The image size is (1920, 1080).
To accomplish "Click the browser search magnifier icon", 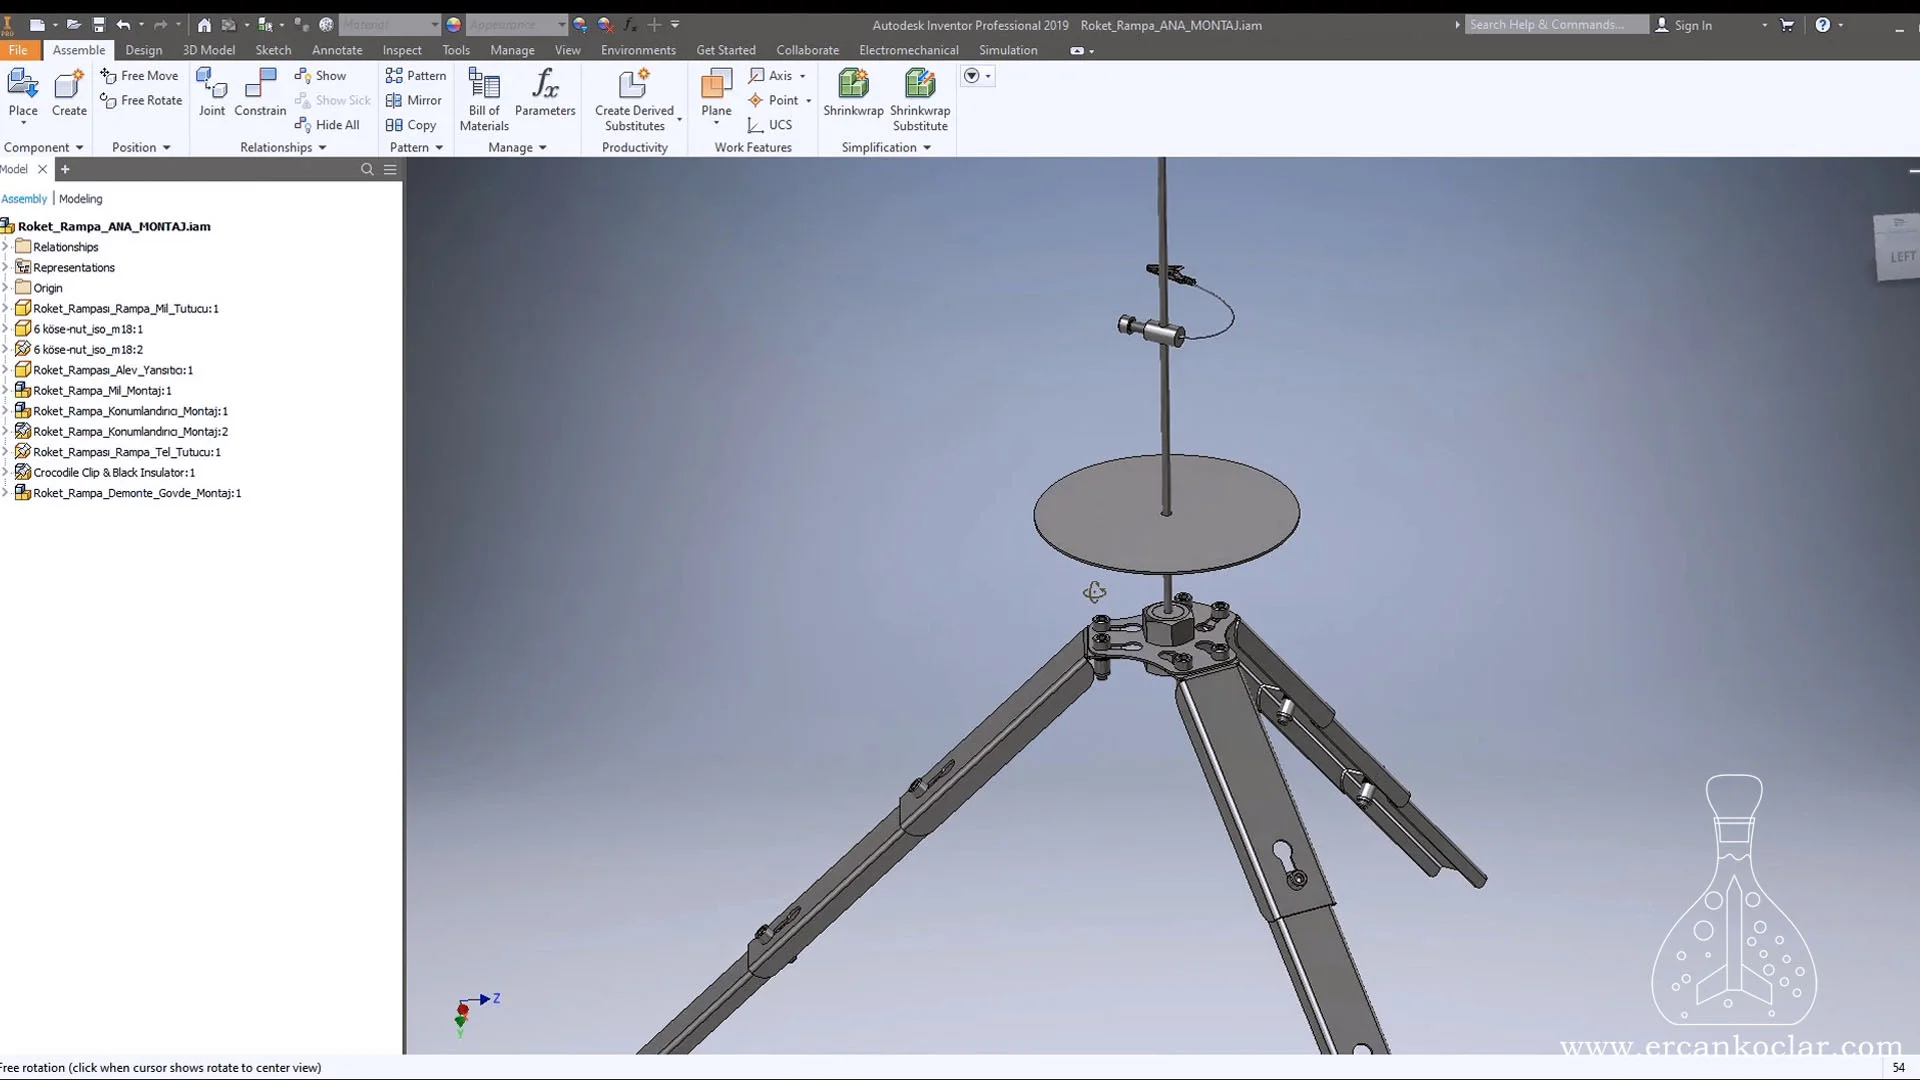I will click(367, 169).
